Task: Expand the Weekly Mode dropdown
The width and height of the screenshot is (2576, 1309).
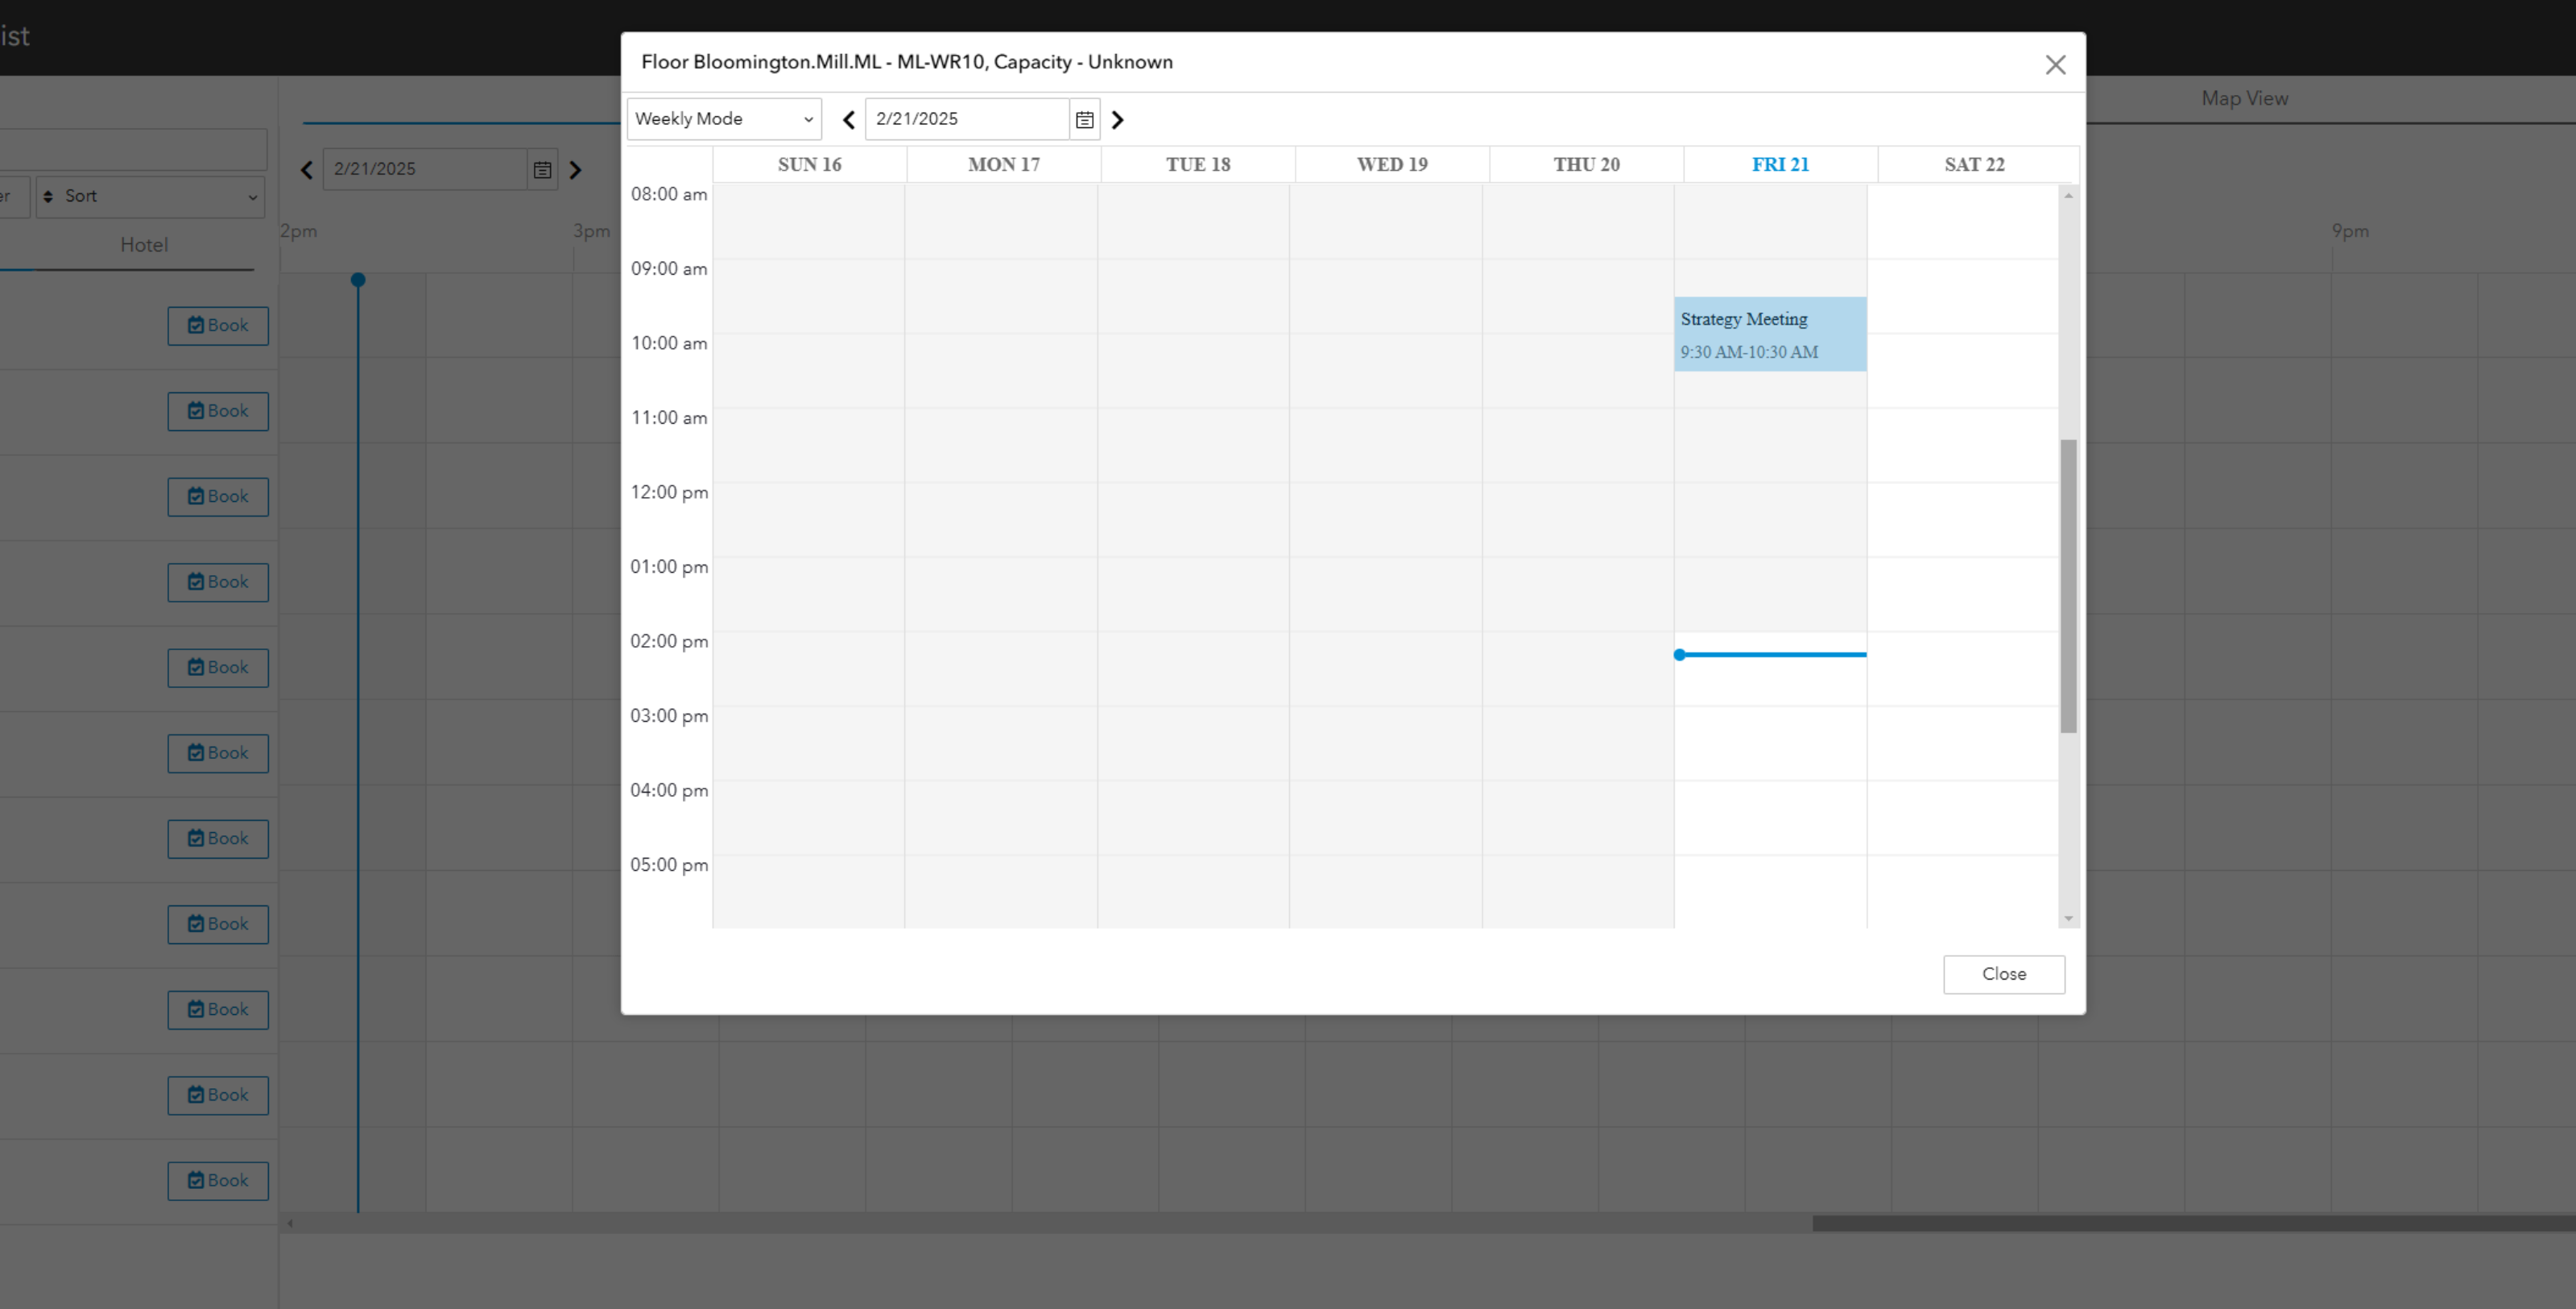Action: 724,119
